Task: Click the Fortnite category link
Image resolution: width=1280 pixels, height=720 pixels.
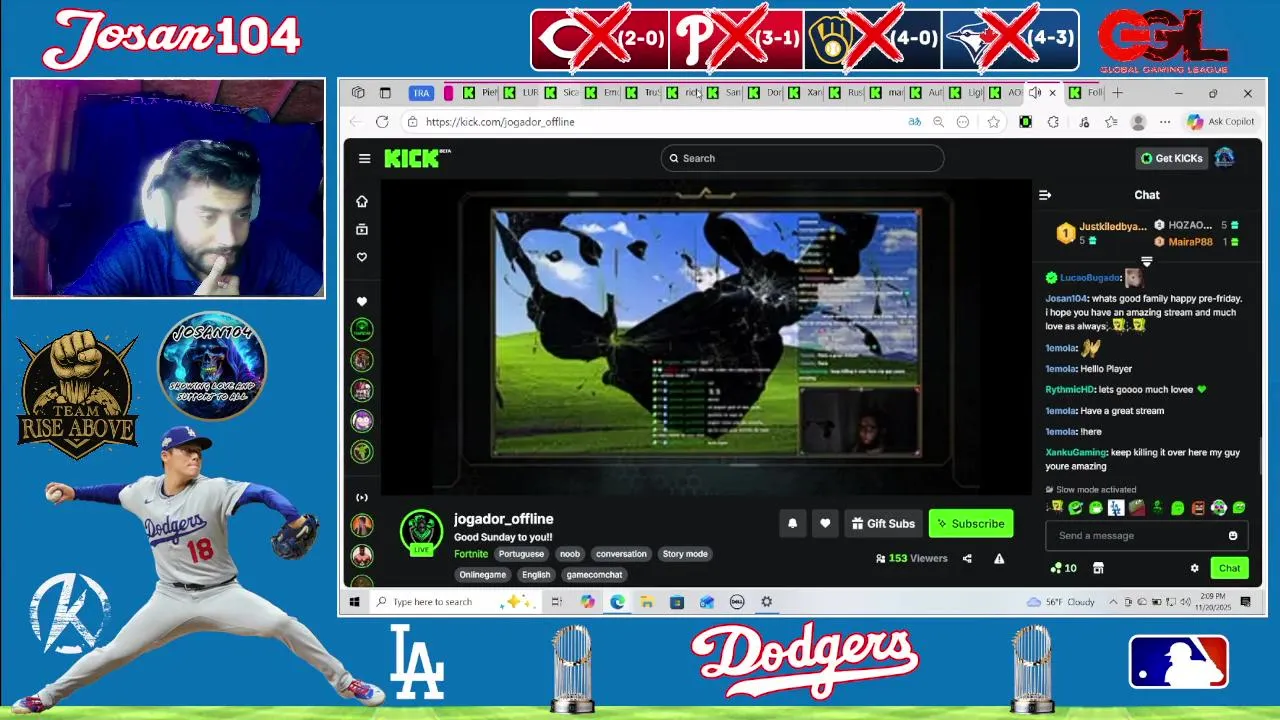Action: pyautogui.click(x=471, y=554)
